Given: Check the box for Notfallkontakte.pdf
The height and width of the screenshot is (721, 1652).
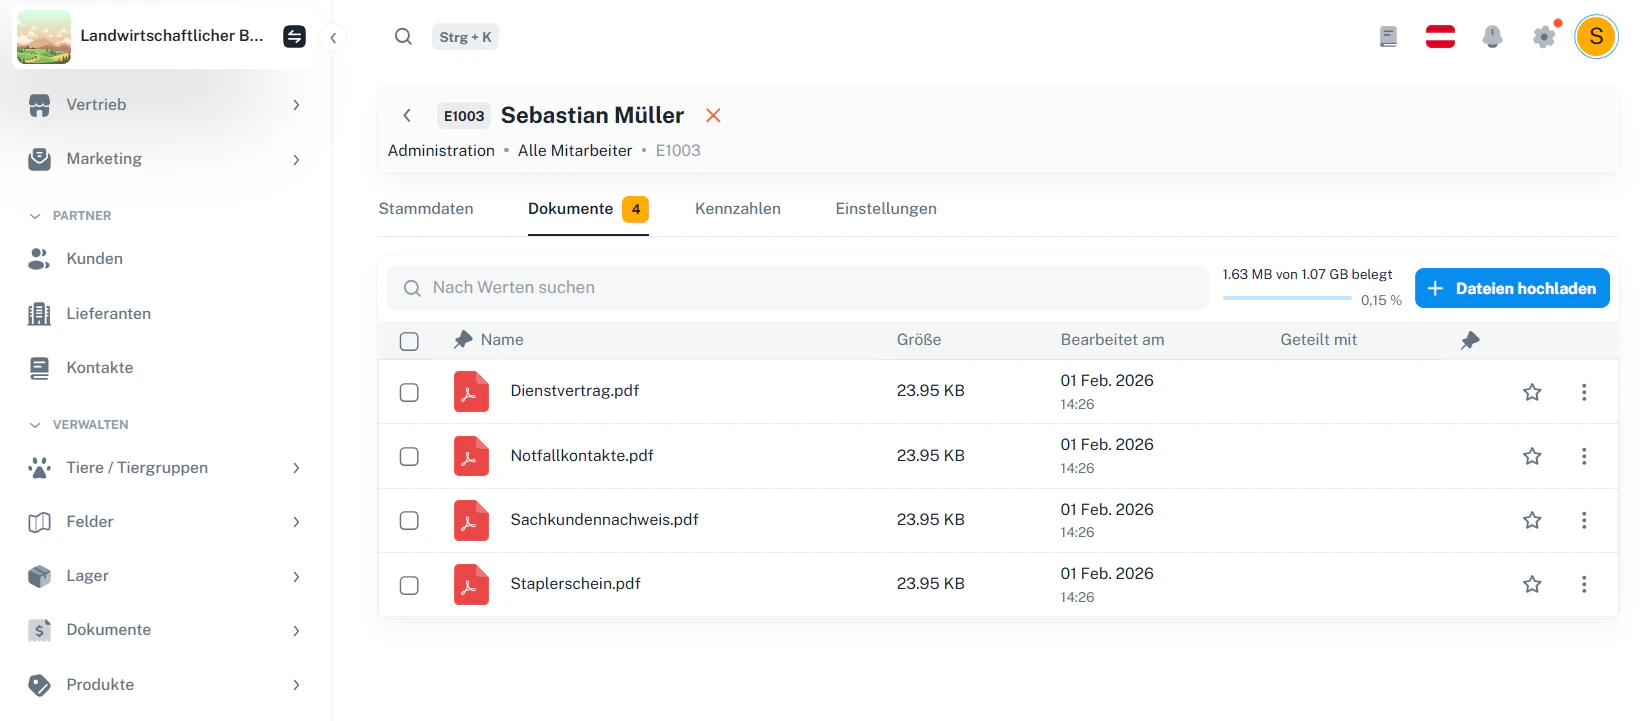Looking at the screenshot, I should pos(409,456).
